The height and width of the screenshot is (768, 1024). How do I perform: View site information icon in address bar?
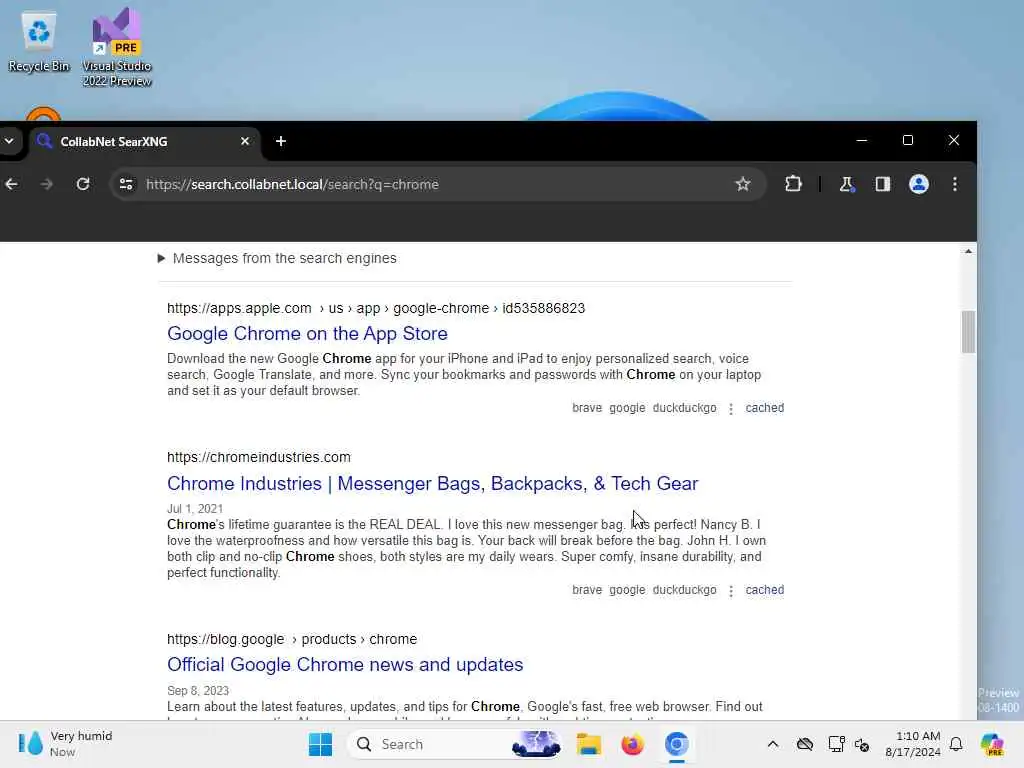pyautogui.click(x=126, y=184)
